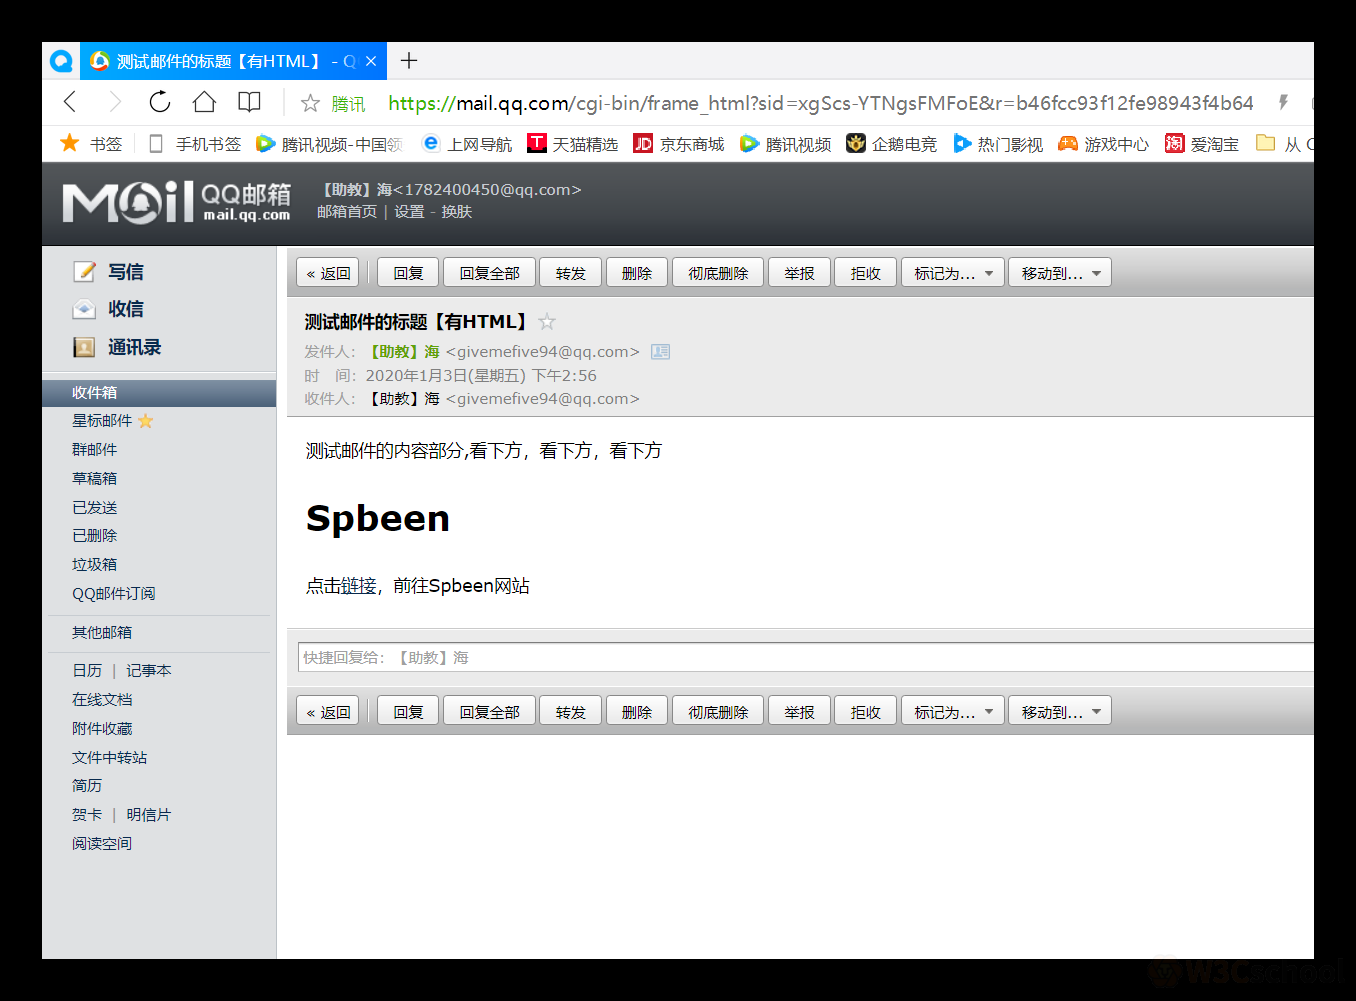The height and width of the screenshot is (1001, 1356).
Task: Click the browser back arrow icon
Action: (x=70, y=102)
